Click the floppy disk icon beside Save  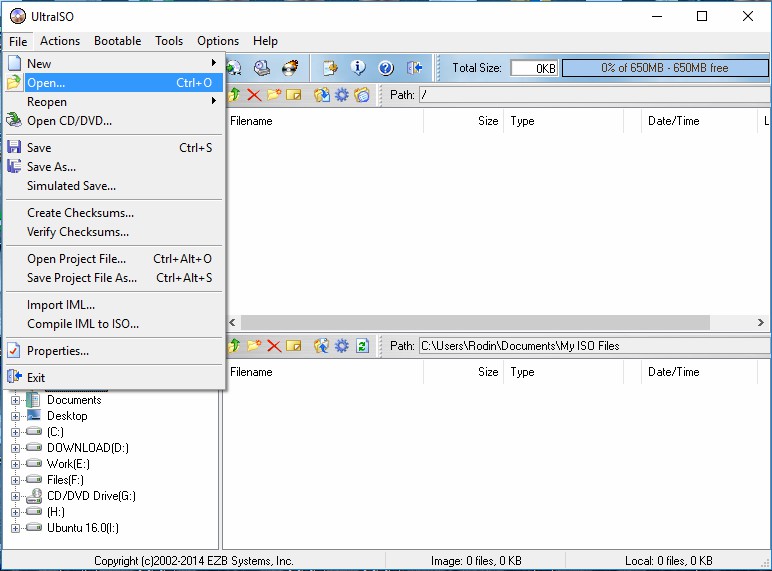[x=14, y=147]
